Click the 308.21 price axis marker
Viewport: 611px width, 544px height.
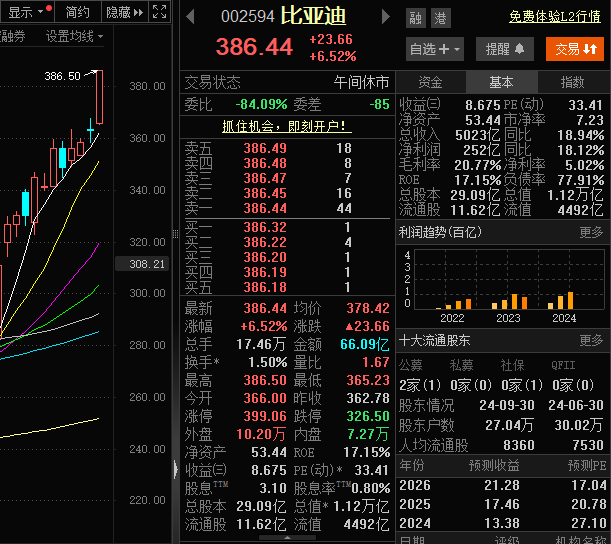[x=143, y=264]
